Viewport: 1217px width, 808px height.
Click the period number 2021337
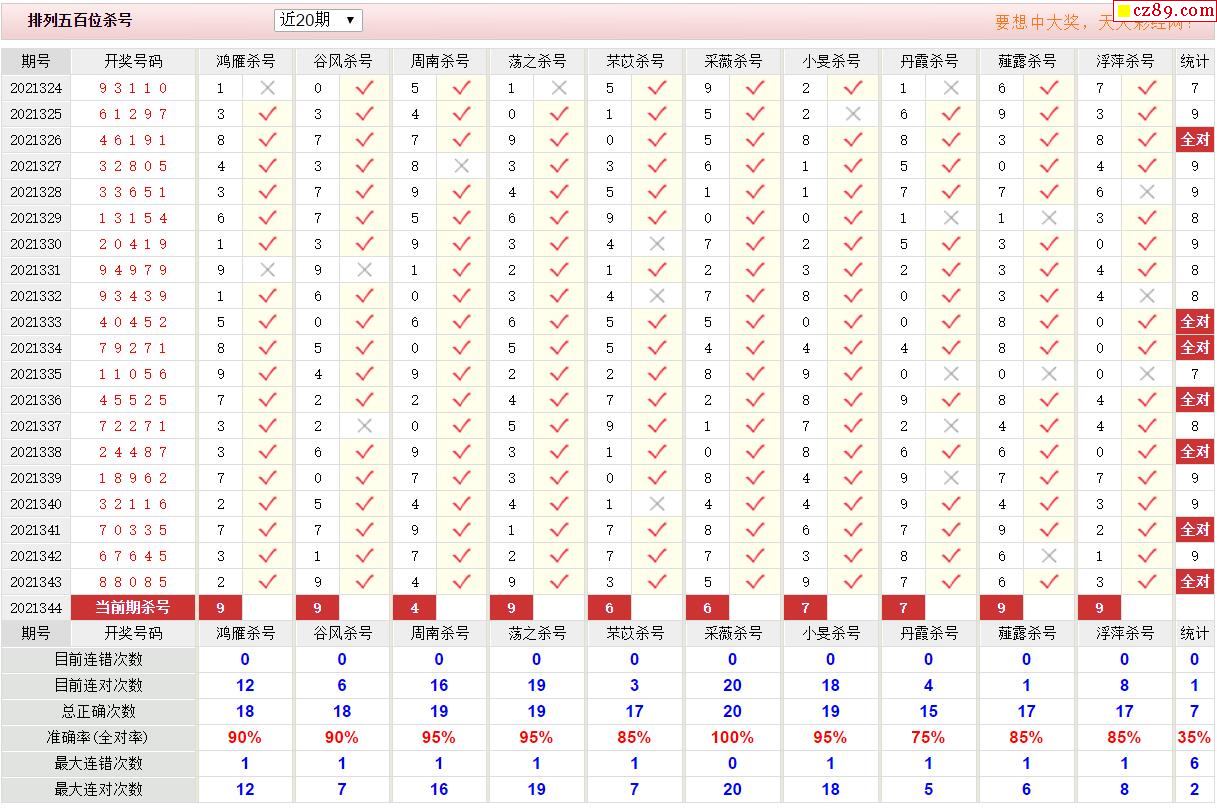pos(36,426)
